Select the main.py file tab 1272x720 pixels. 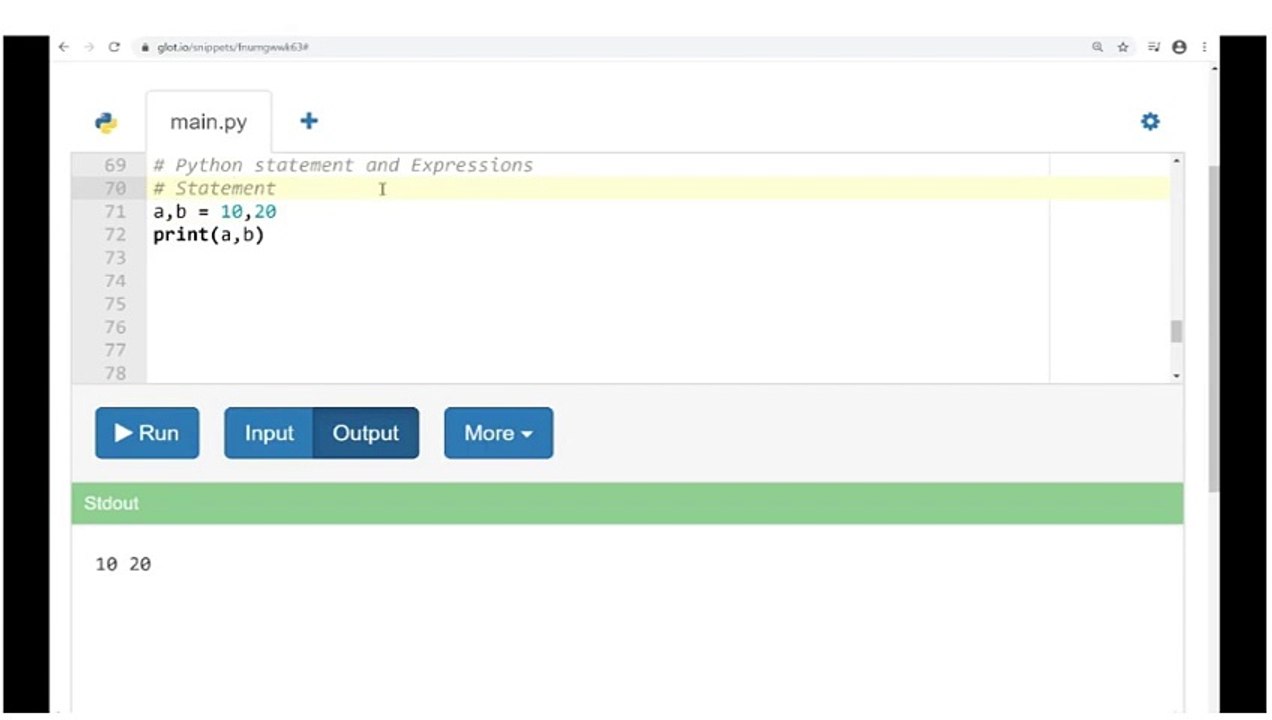click(208, 122)
